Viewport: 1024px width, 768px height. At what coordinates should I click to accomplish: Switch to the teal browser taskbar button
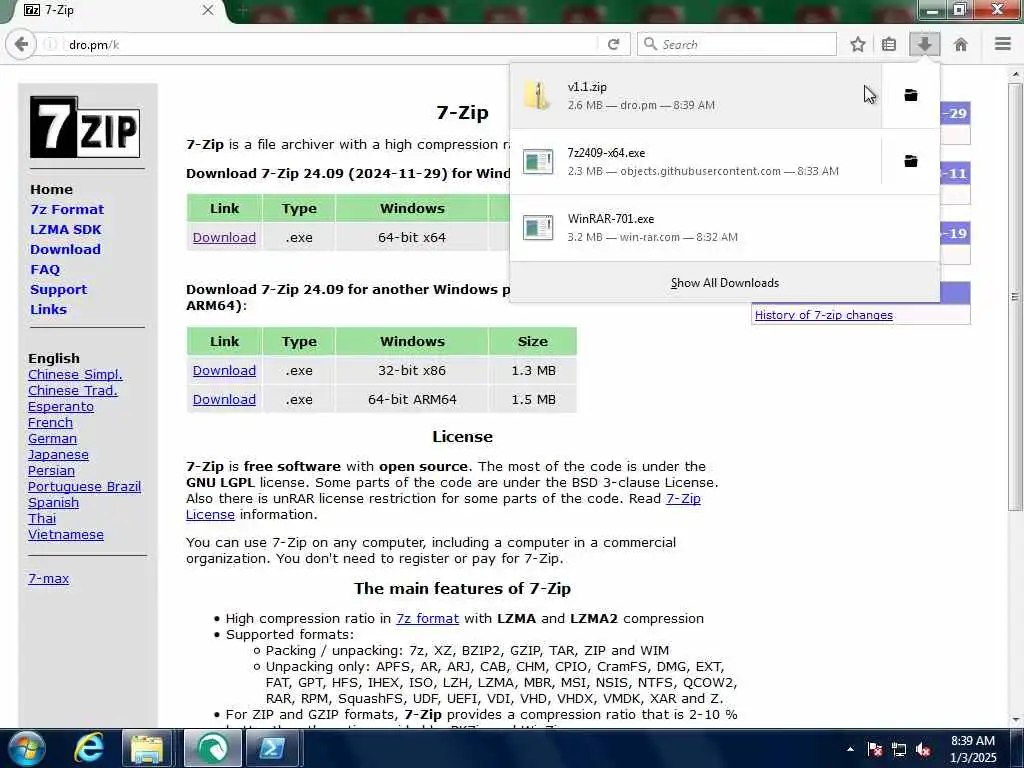pyautogui.click(x=212, y=749)
